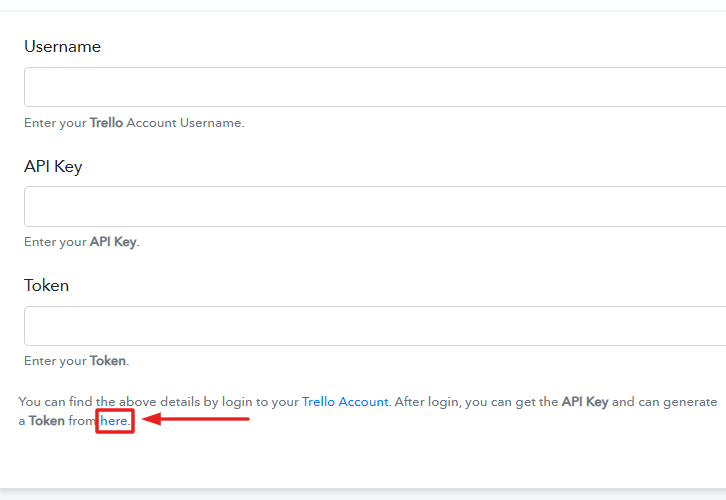Click bold 'Trello' word in username hint

(106, 123)
